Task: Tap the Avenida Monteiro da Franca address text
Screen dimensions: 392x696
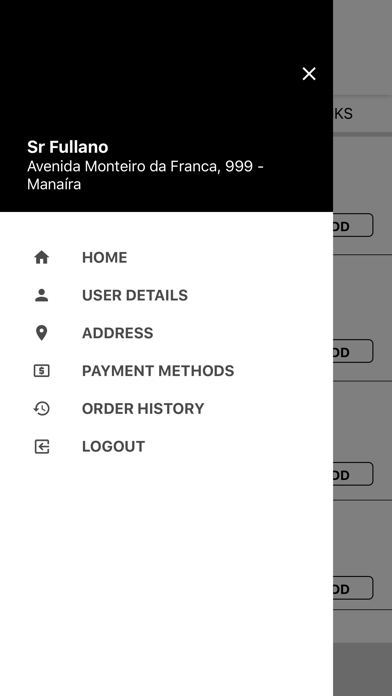Action: click(x=146, y=175)
